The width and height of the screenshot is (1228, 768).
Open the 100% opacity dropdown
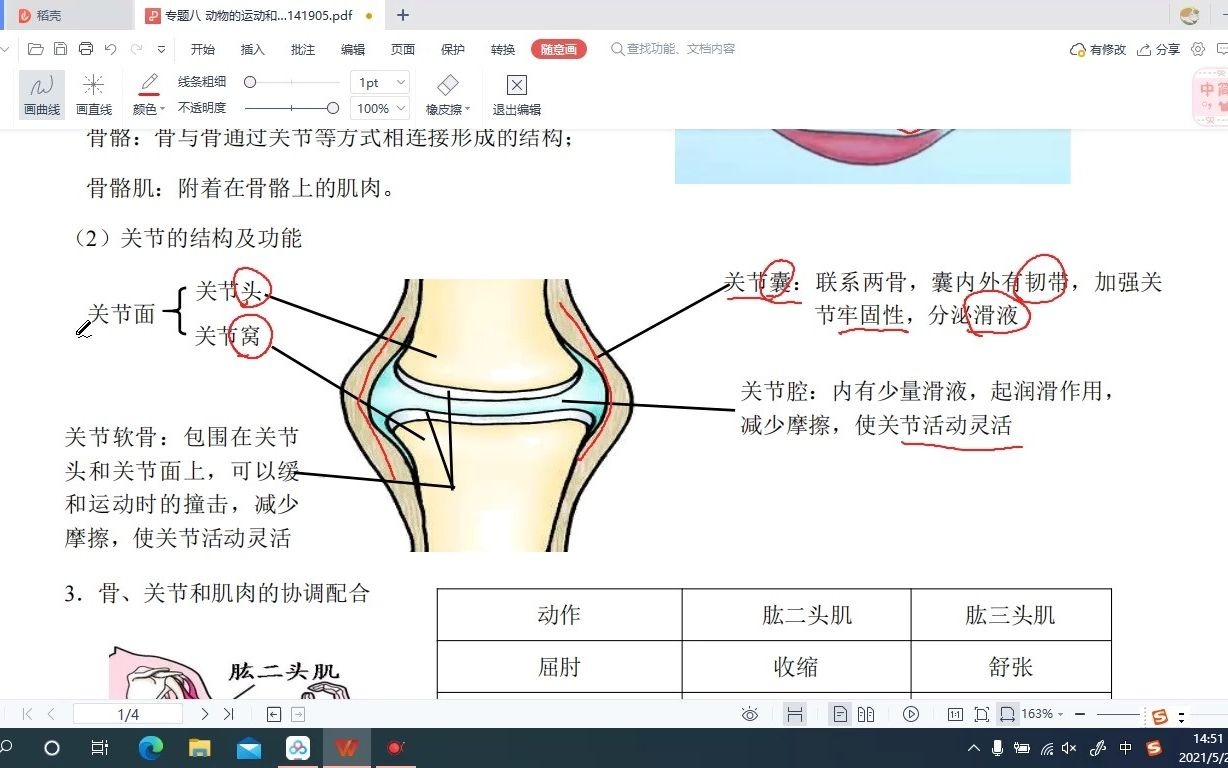pyautogui.click(x=379, y=108)
